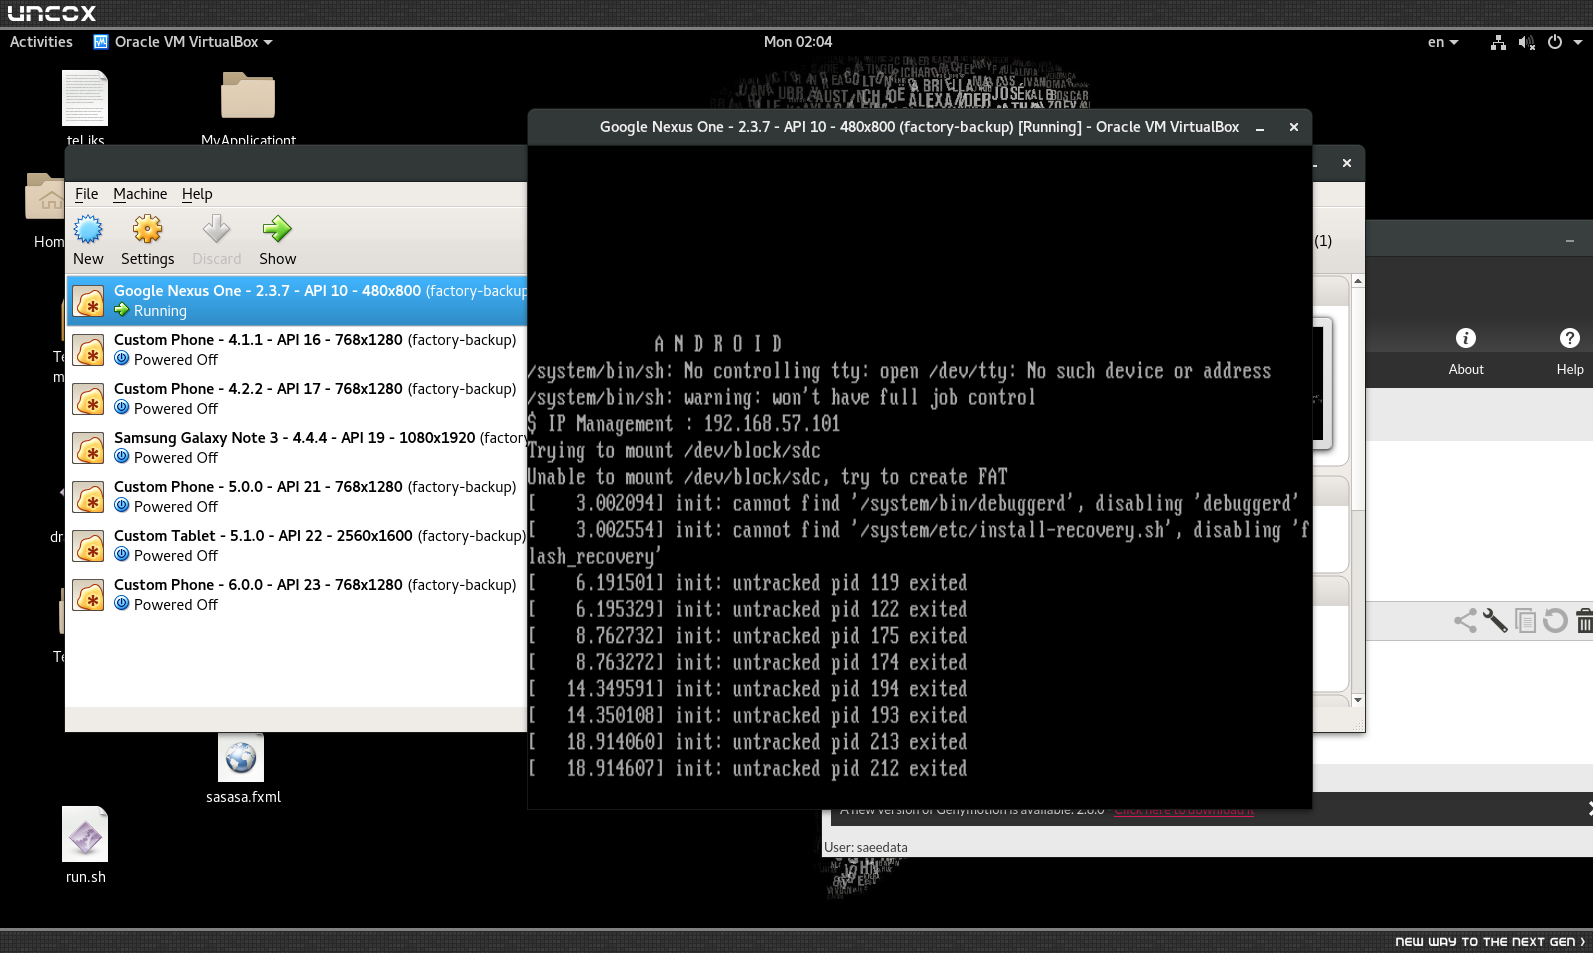
Task: Select the Custom Phone 4.2.2 VM icon
Action: (89, 399)
